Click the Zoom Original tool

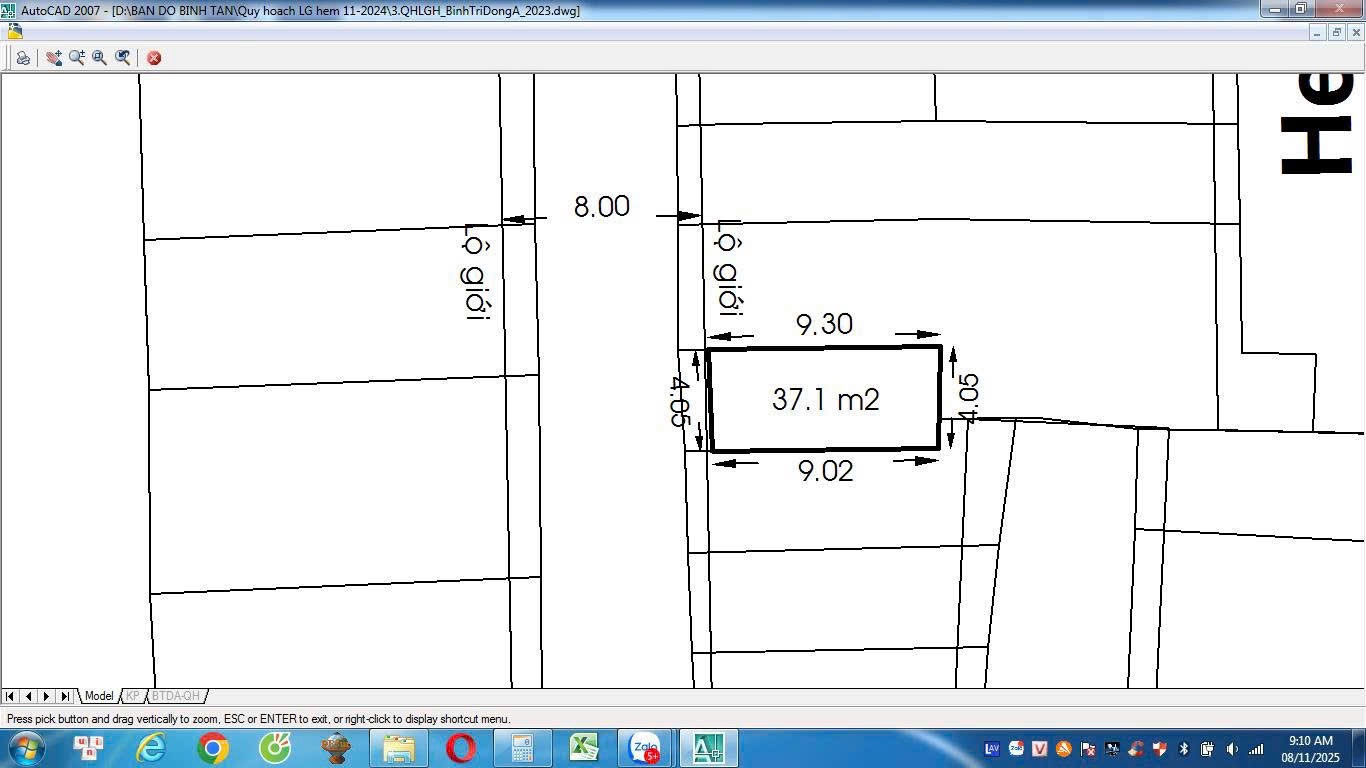[123, 58]
